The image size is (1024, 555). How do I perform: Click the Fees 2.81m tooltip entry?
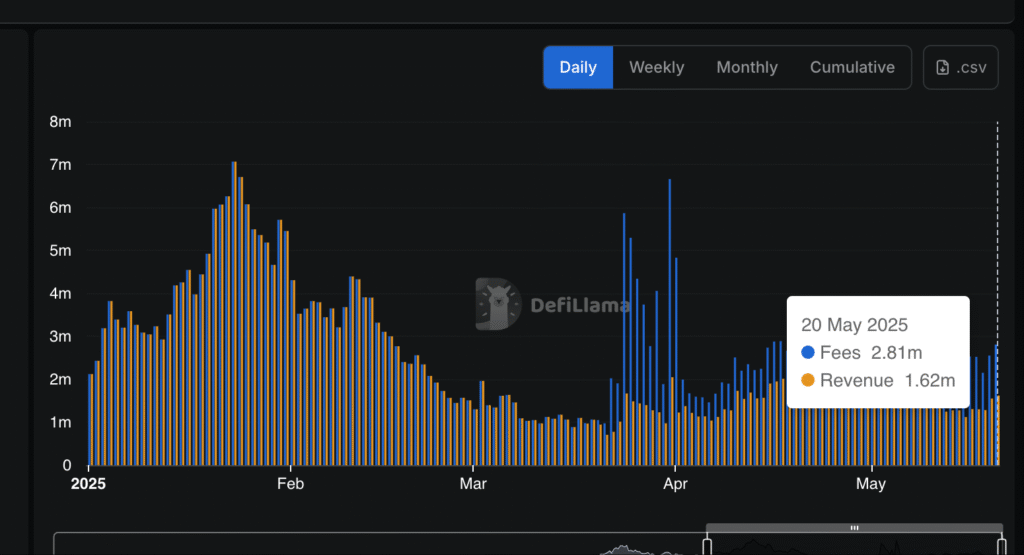862,353
